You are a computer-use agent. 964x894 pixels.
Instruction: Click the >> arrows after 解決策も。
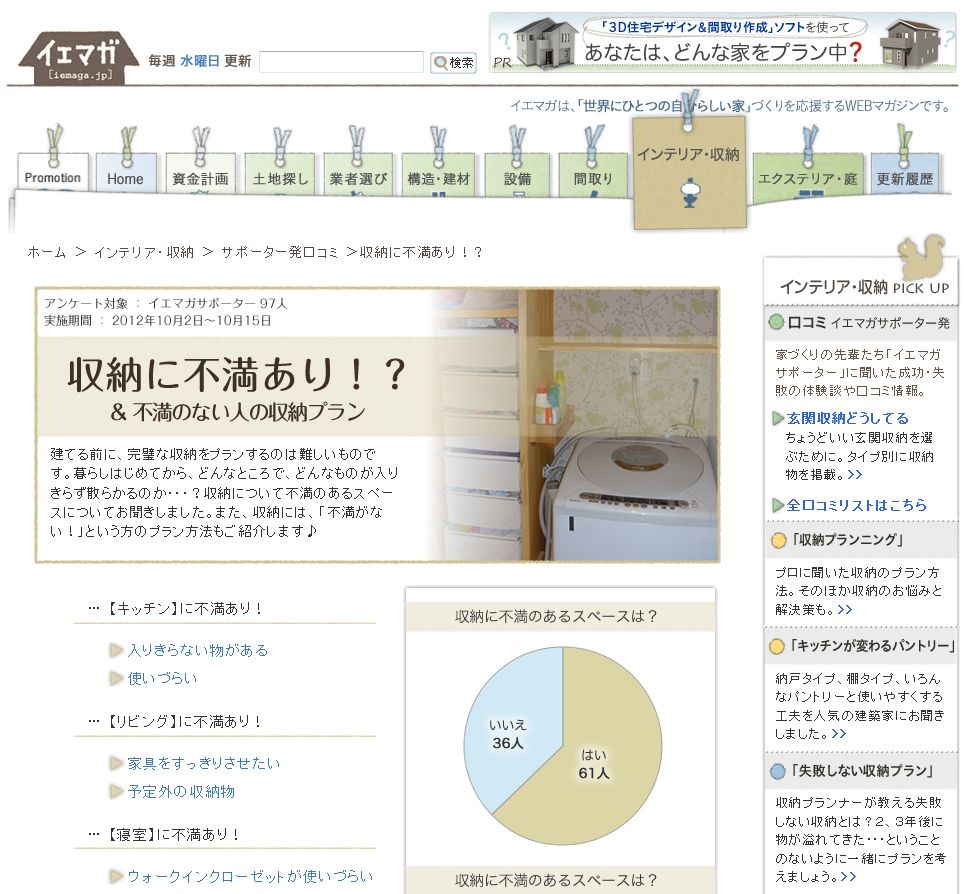(845, 609)
